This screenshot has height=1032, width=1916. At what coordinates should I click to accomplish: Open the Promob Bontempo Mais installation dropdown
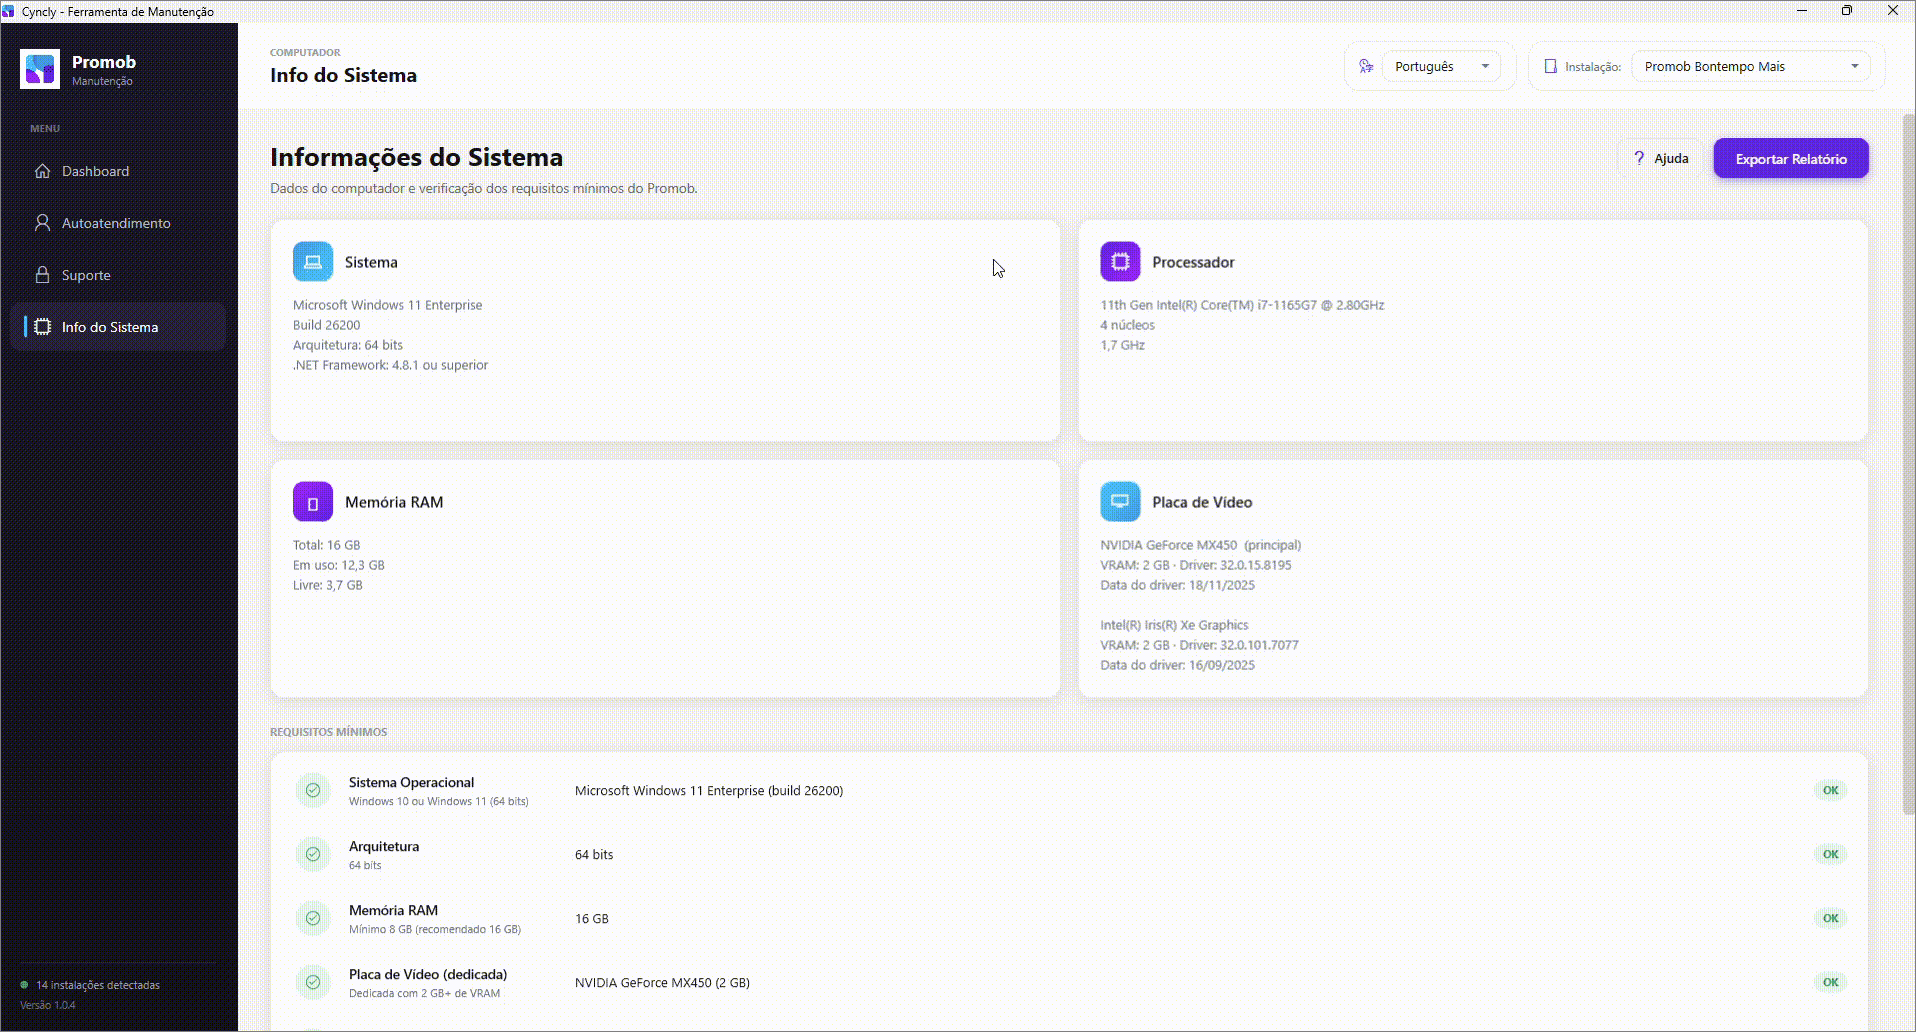pos(1751,67)
